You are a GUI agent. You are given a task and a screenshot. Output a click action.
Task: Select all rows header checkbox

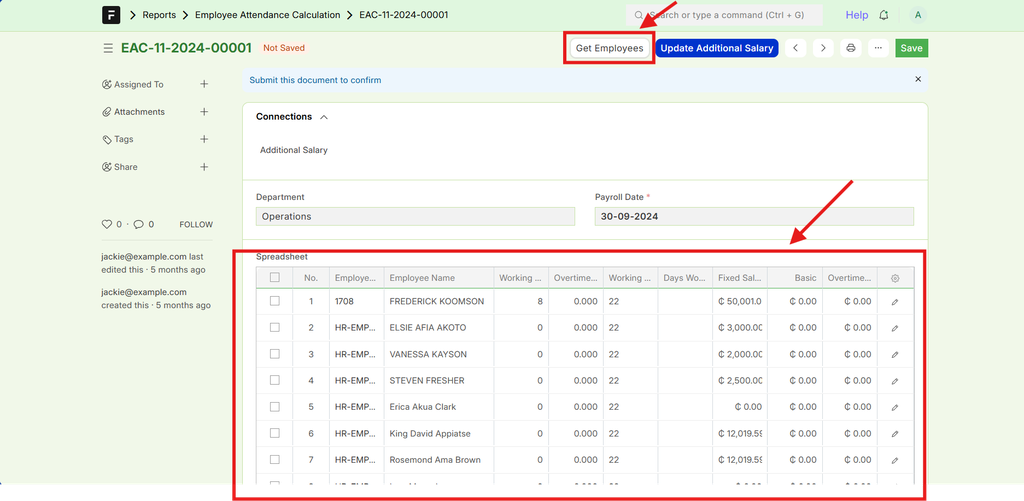pyautogui.click(x=275, y=277)
